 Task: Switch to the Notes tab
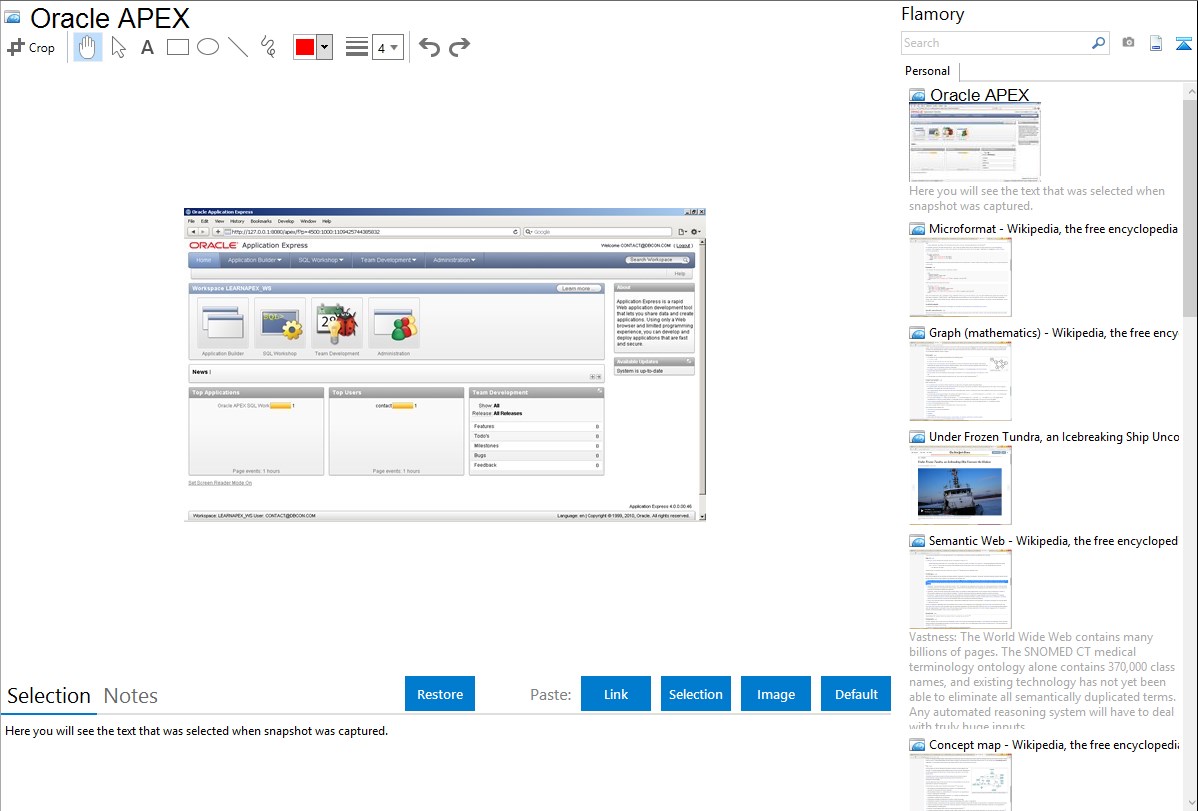pos(131,696)
